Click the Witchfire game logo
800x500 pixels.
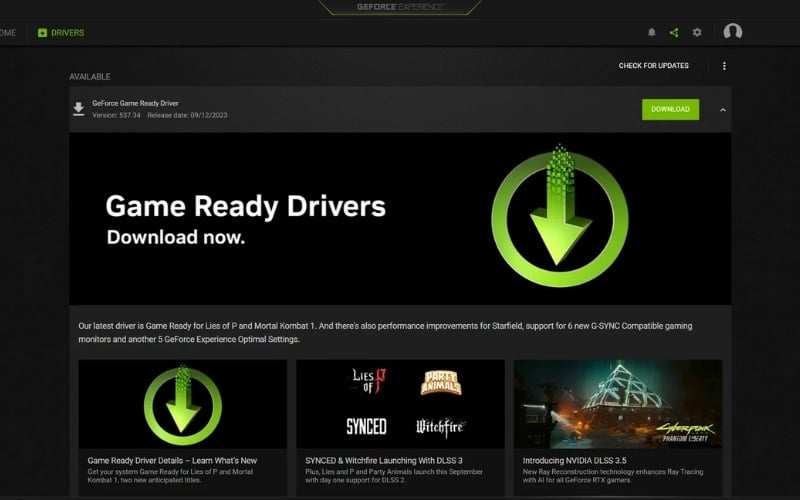[439, 427]
